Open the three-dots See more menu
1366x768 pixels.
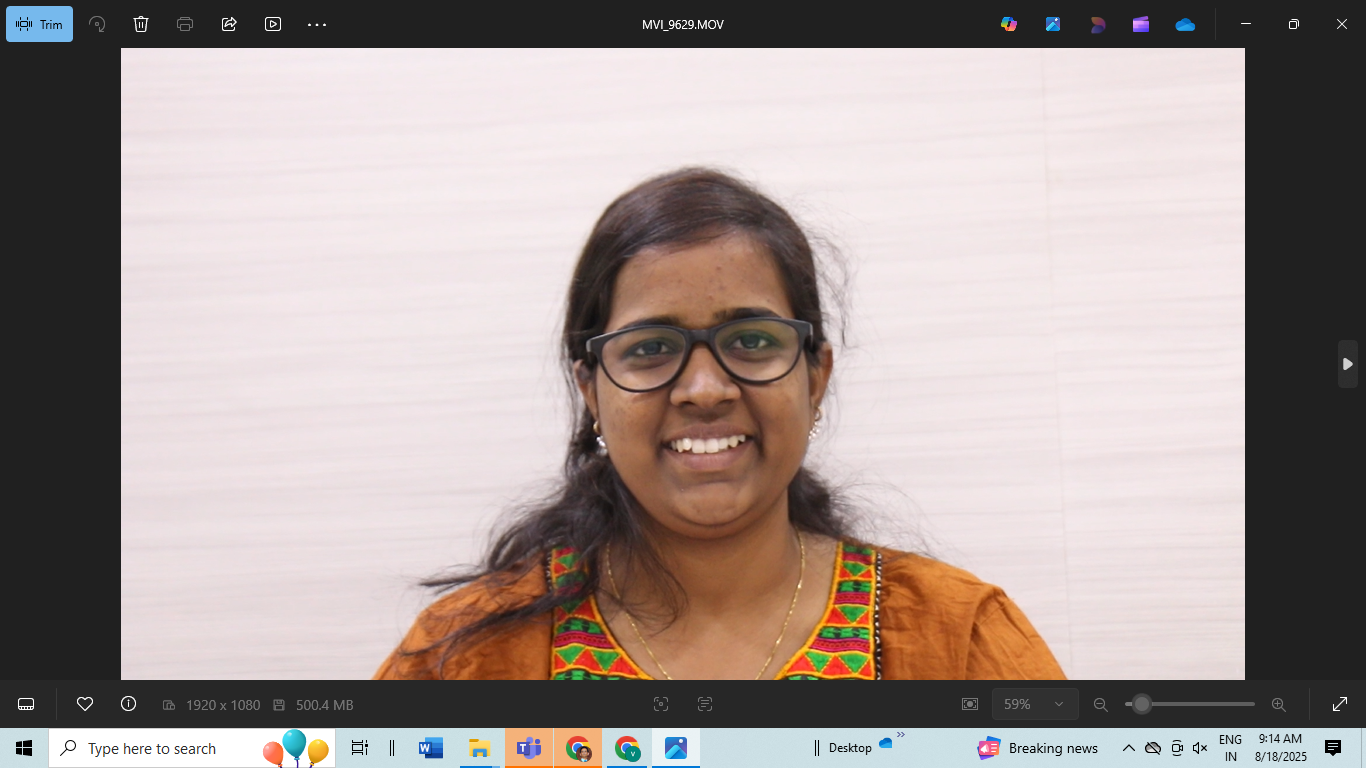coord(317,24)
